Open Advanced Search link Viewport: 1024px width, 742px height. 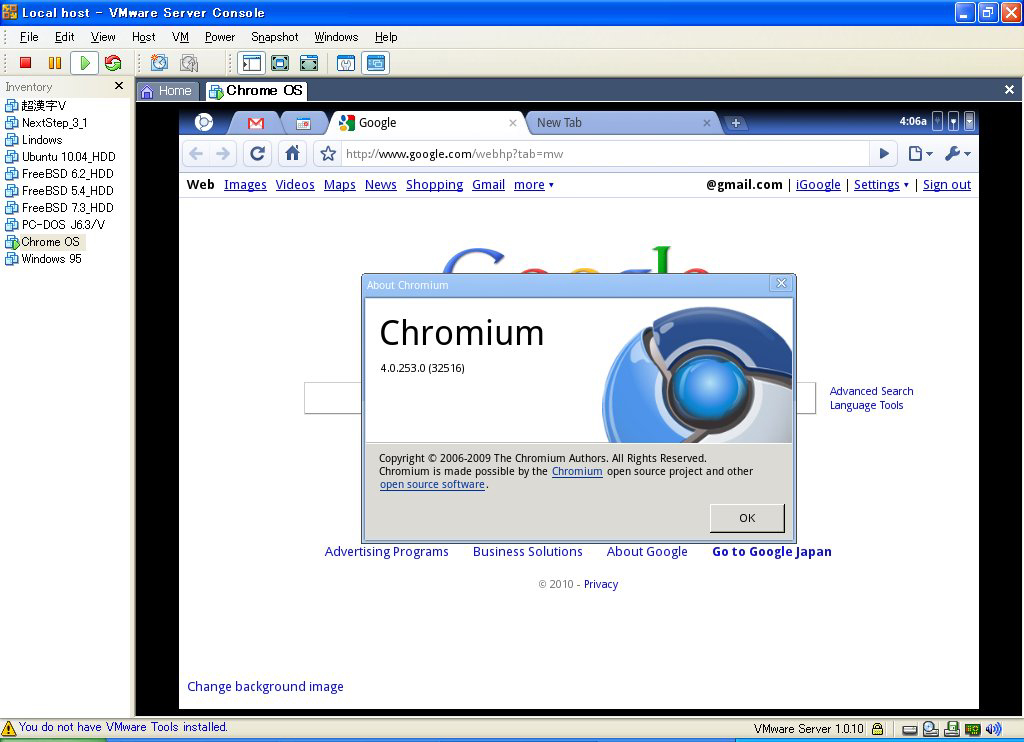click(871, 391)
